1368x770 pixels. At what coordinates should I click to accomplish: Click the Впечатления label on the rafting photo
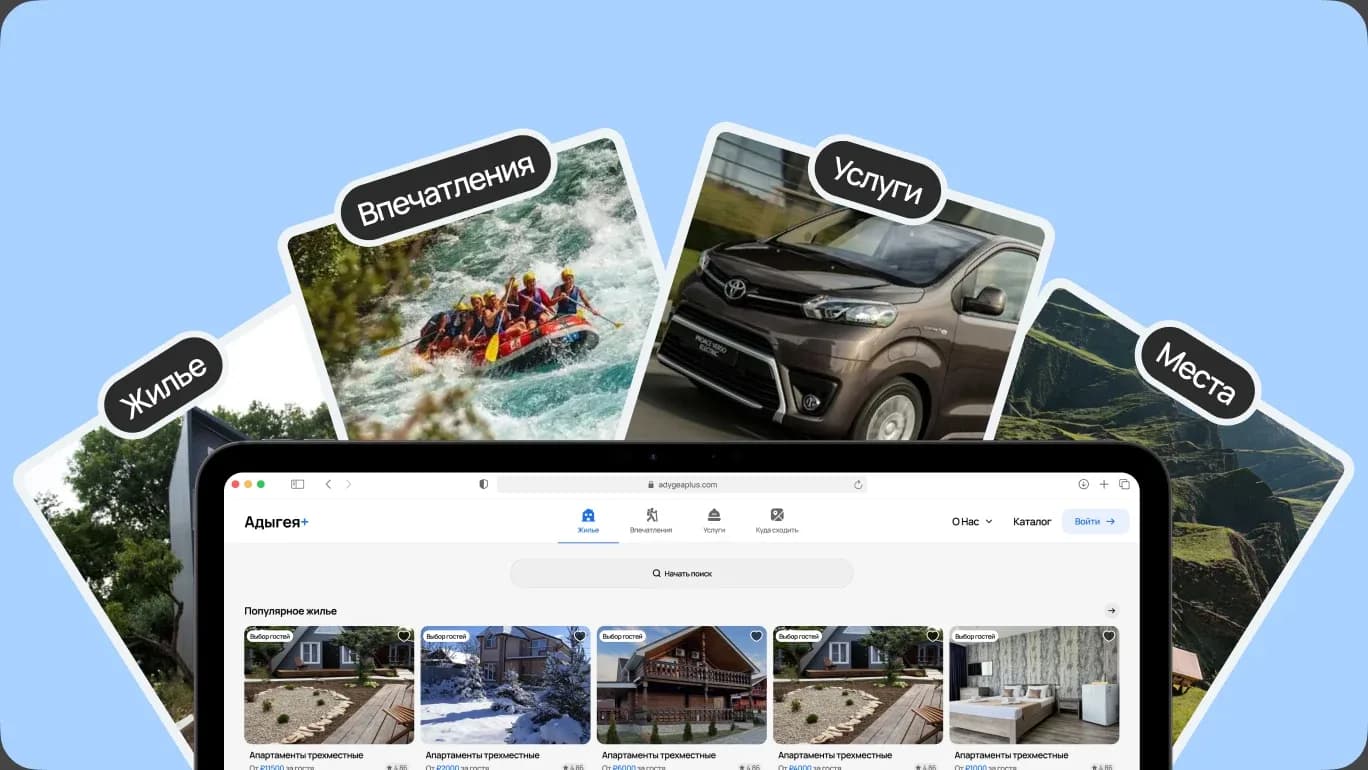point(446,187)
